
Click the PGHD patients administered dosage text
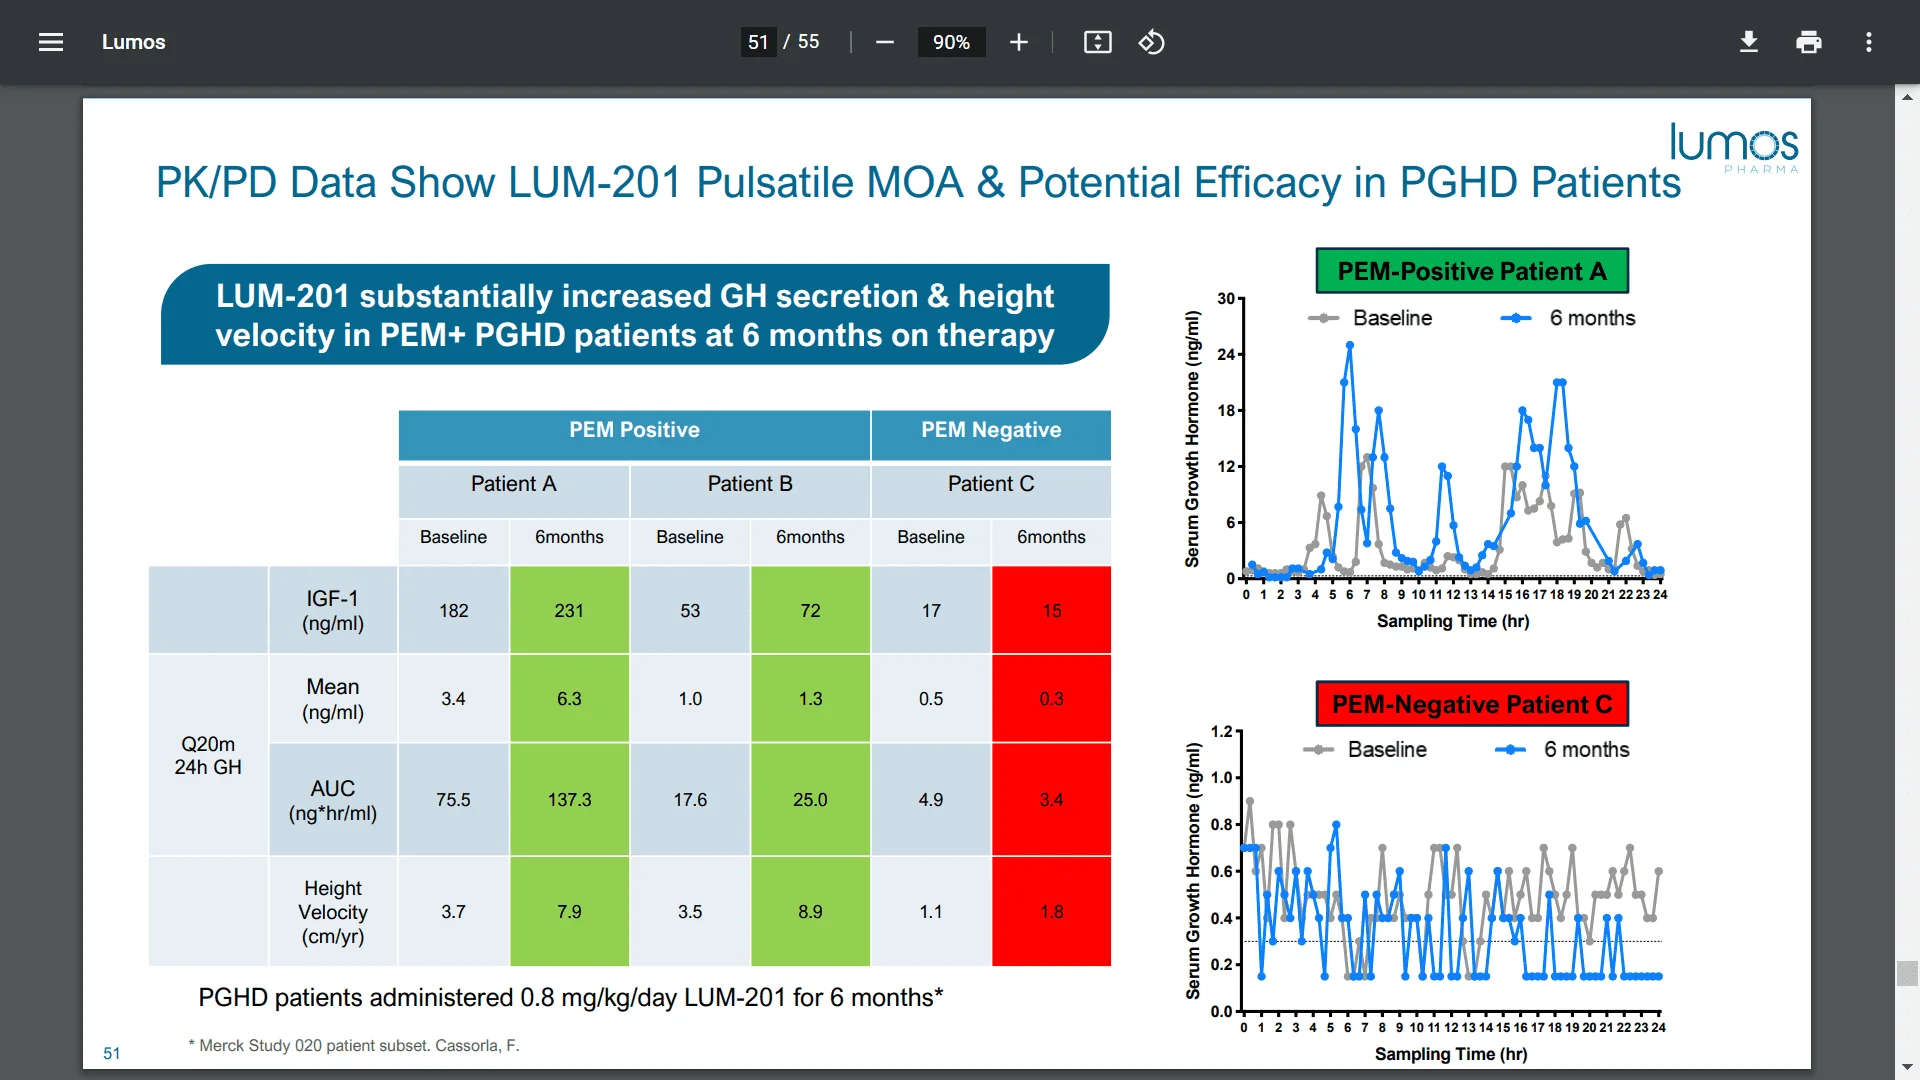[x=570, y=998]
